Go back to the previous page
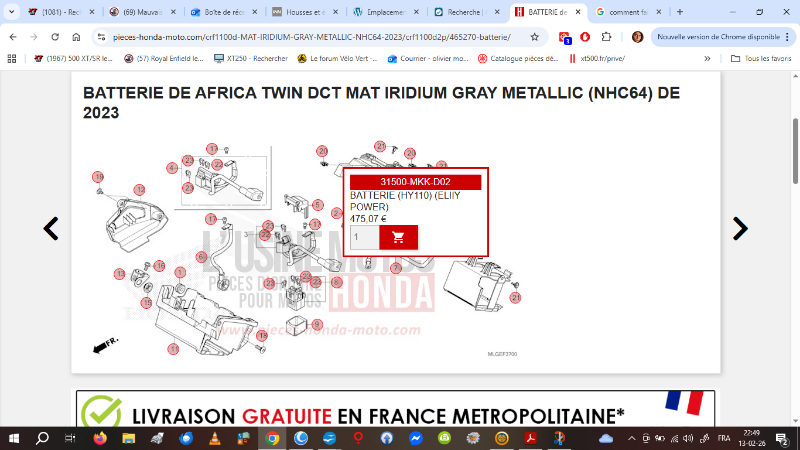 tap(13, 37)
